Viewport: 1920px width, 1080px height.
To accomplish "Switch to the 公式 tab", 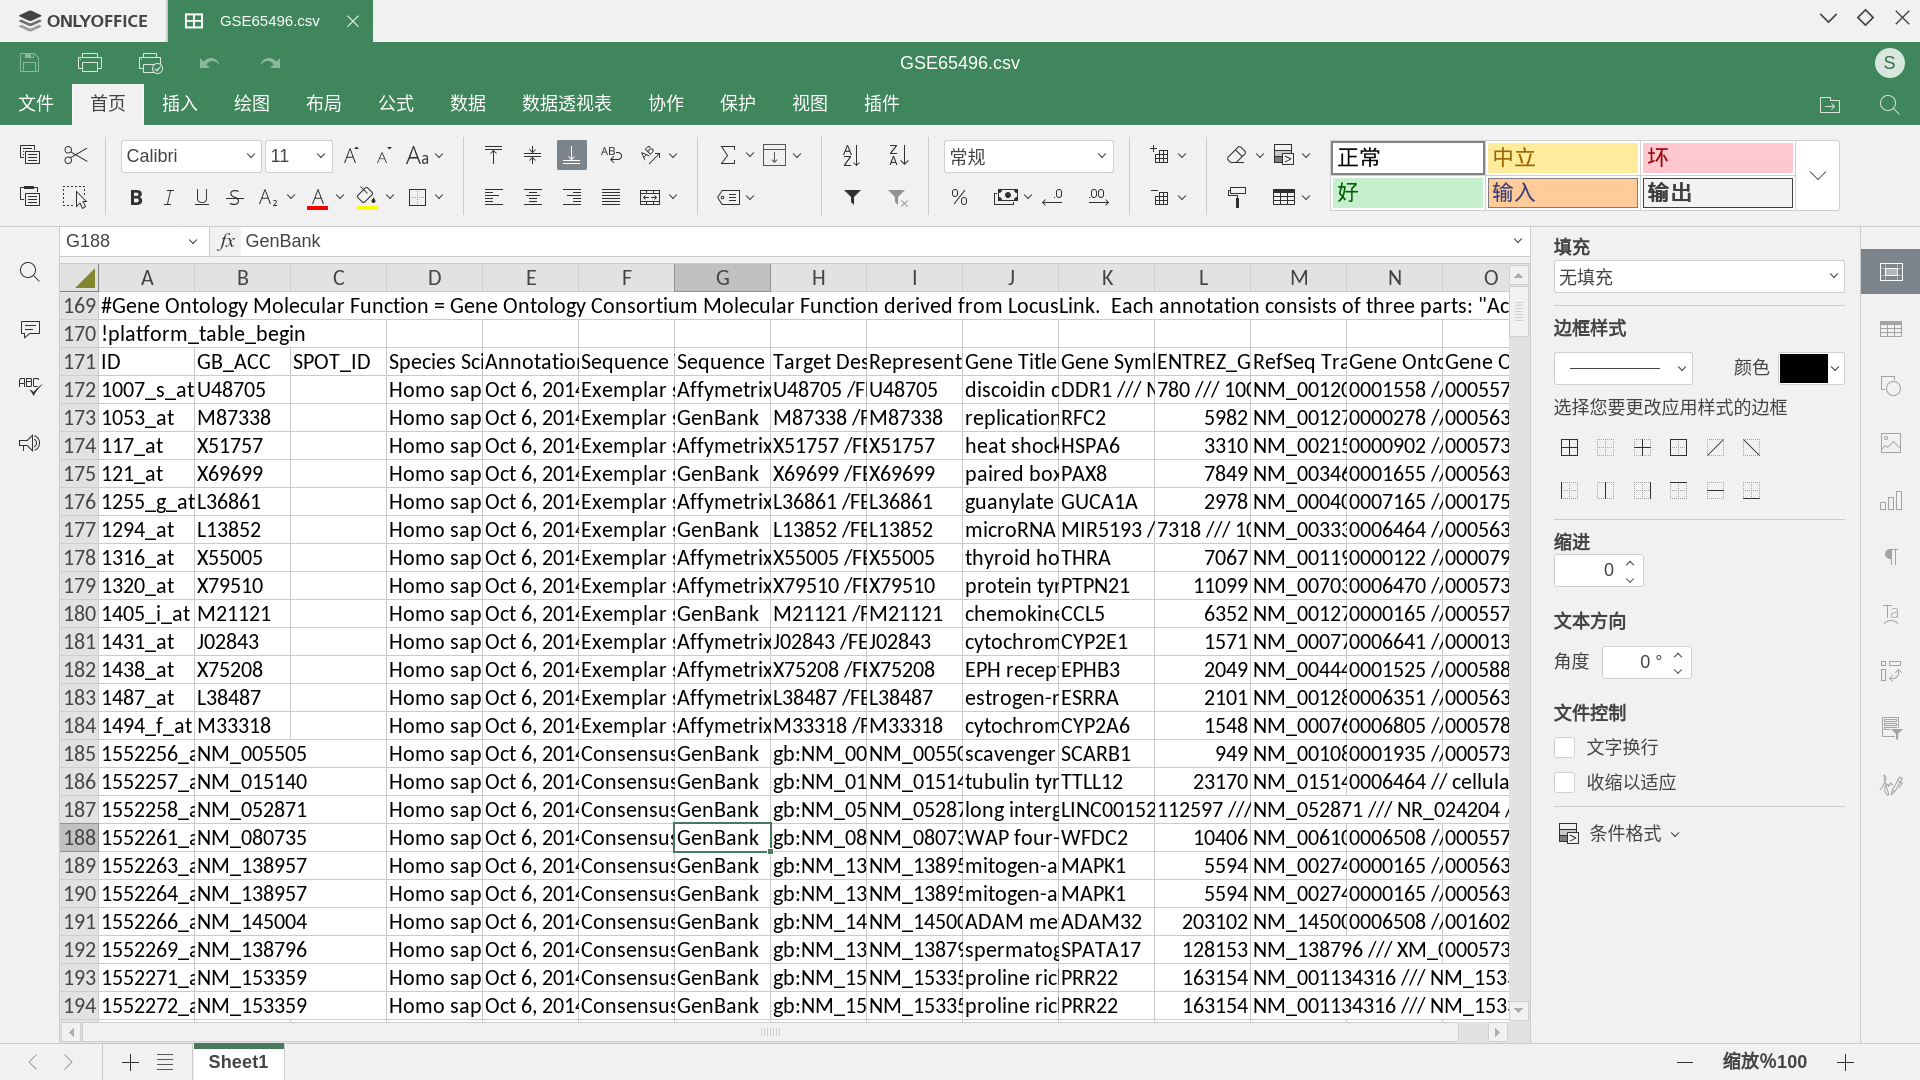I will pos(396,103).
